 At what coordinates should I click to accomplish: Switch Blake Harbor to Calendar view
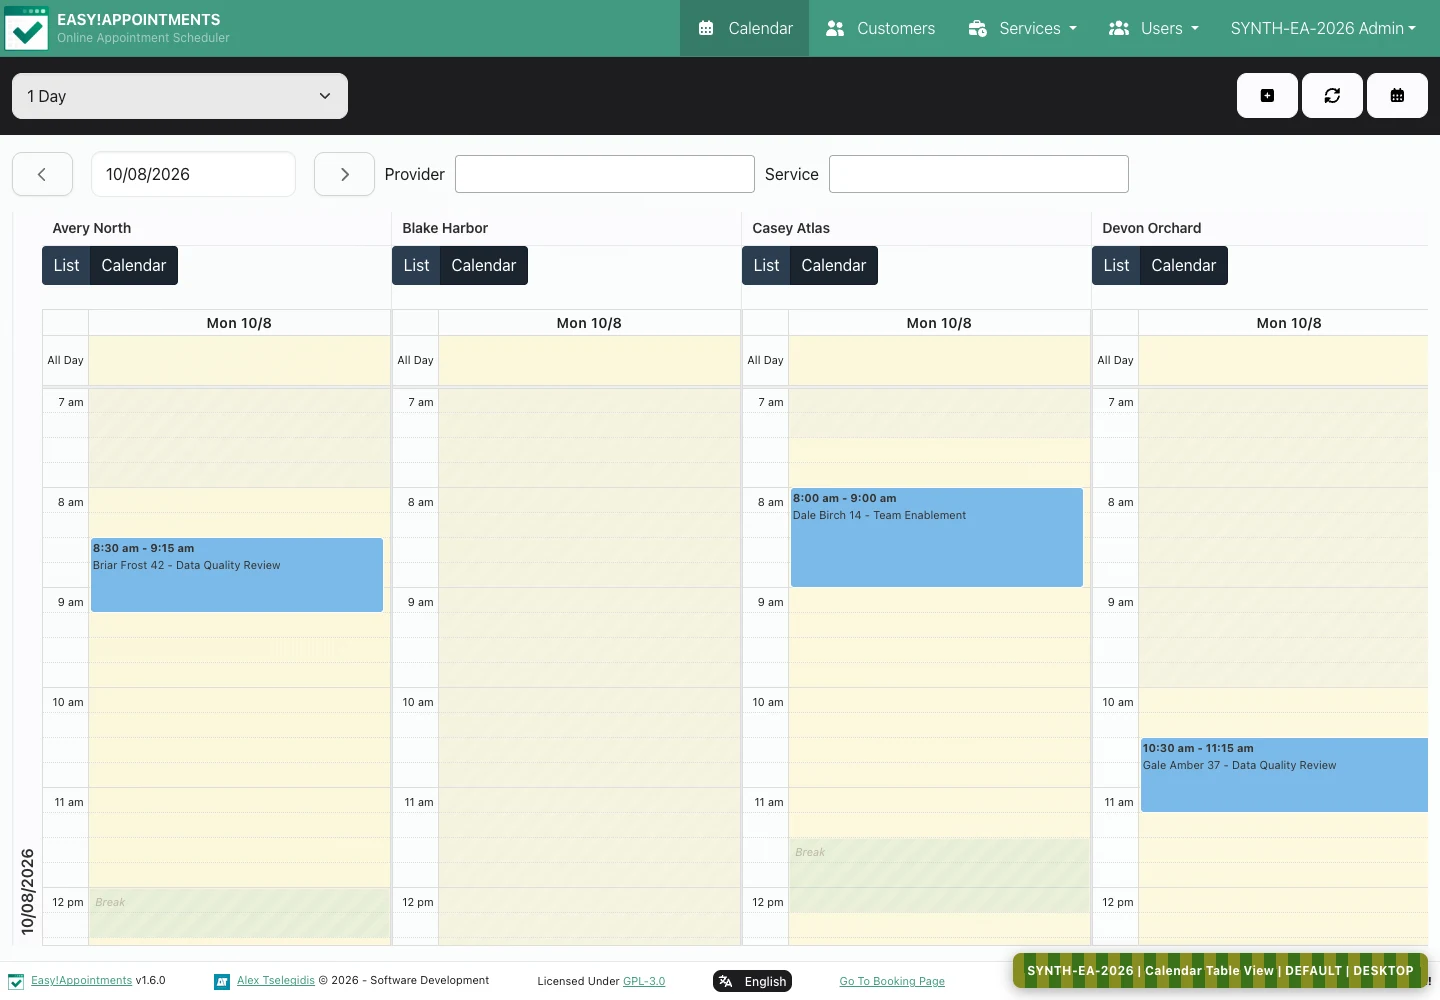click(484, 265)
